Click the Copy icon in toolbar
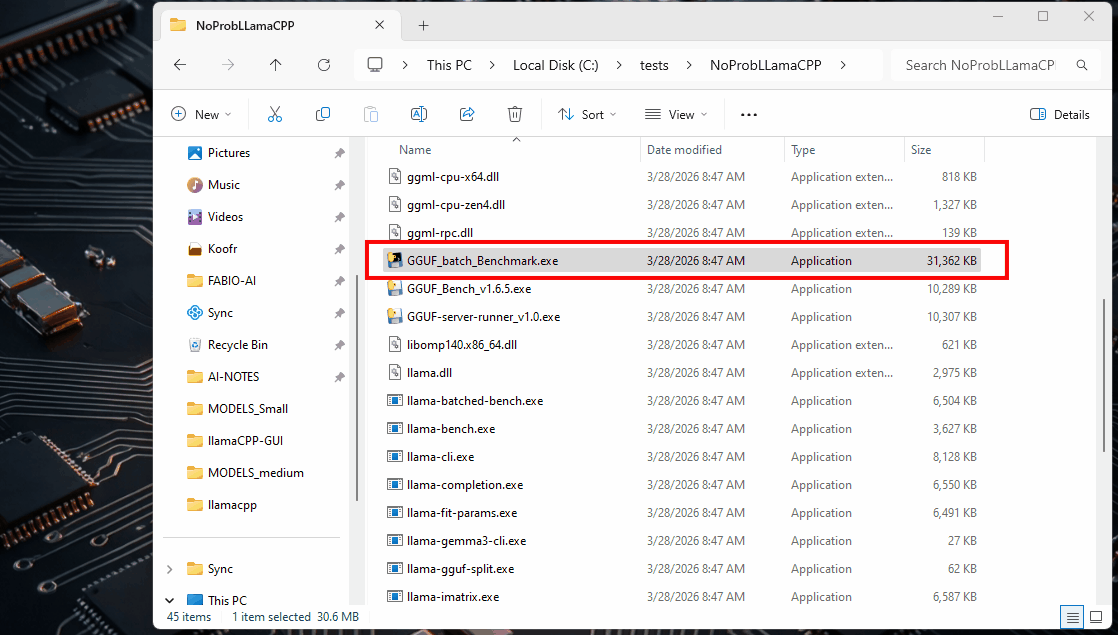This screenshot has height=635, width=1118. pyautogui.click(x=323, y=114)
